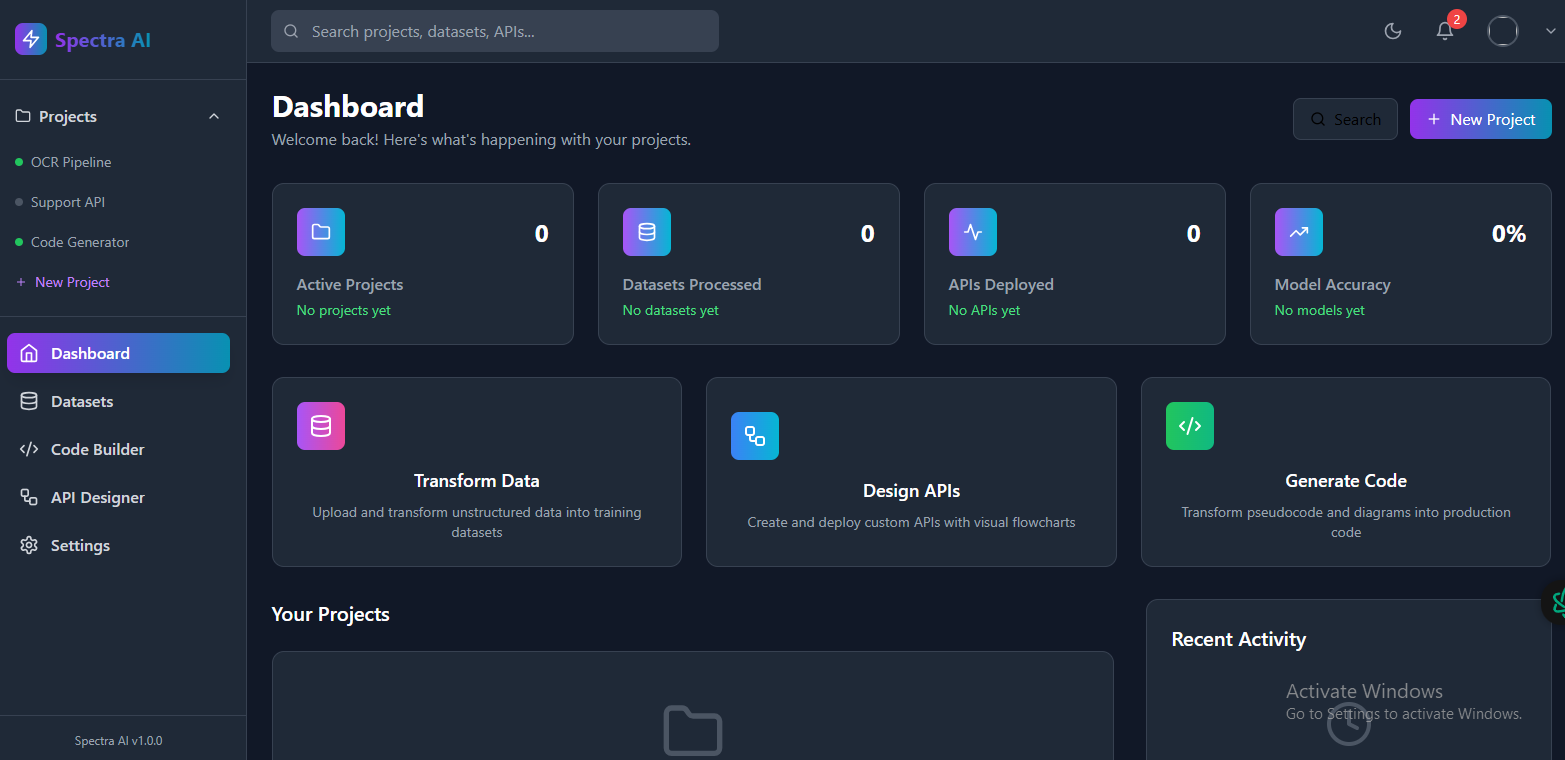Focus the Search projects, datasets, APIs field
The height and width of the screenshot is (760, 1565).
pos(495,31)
